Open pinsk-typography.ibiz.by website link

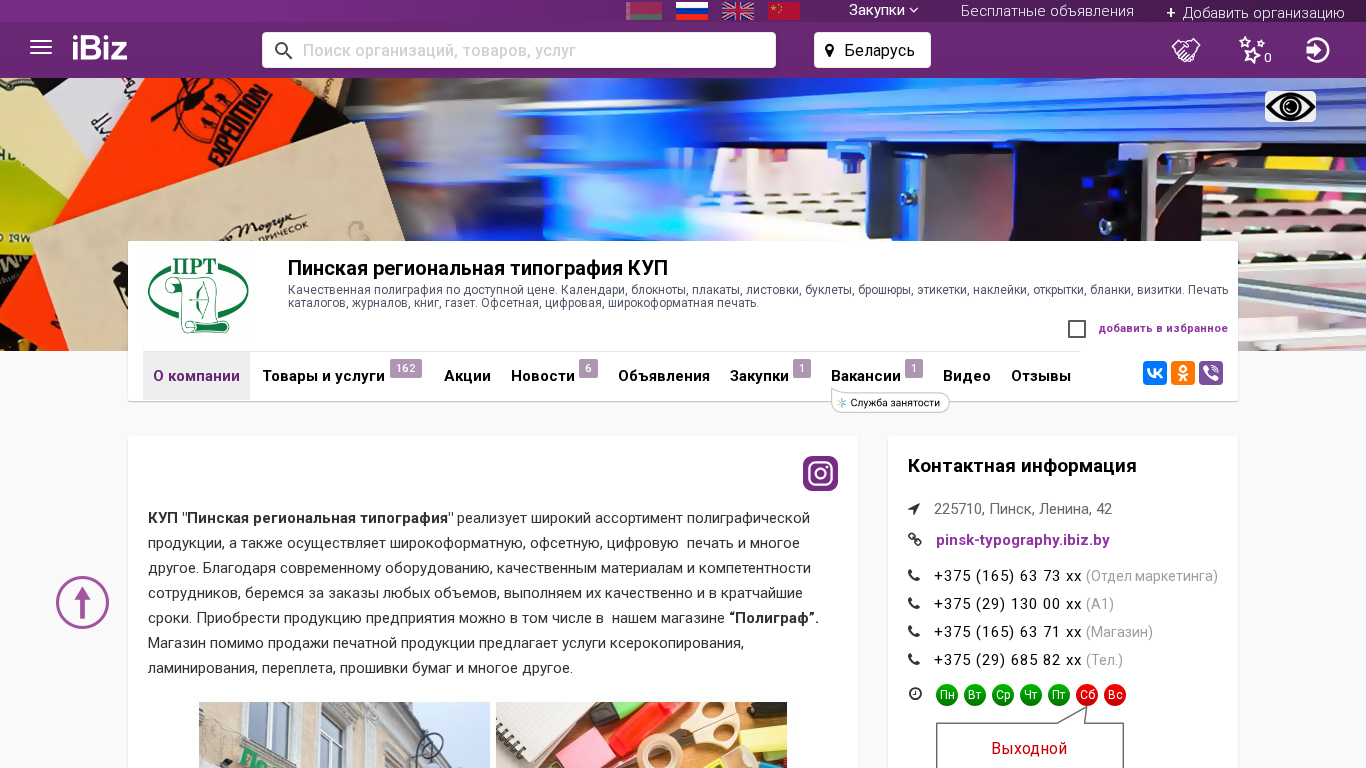point(1023,540)
